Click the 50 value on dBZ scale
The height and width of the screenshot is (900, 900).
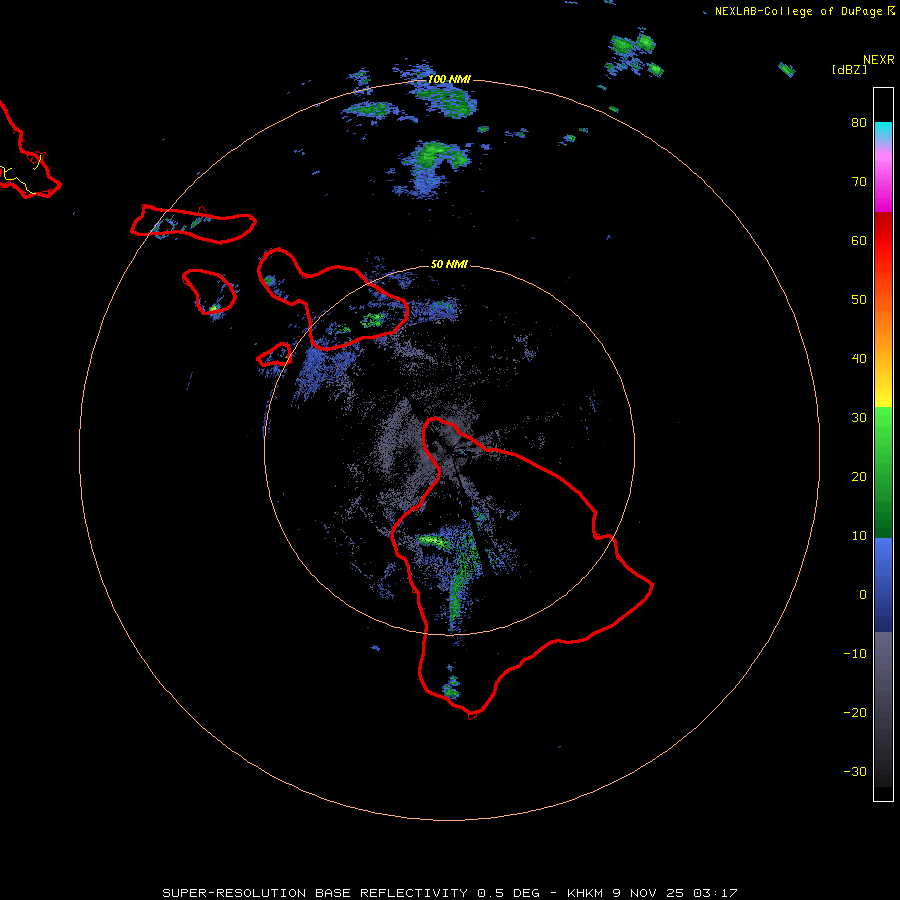point(859,300)
